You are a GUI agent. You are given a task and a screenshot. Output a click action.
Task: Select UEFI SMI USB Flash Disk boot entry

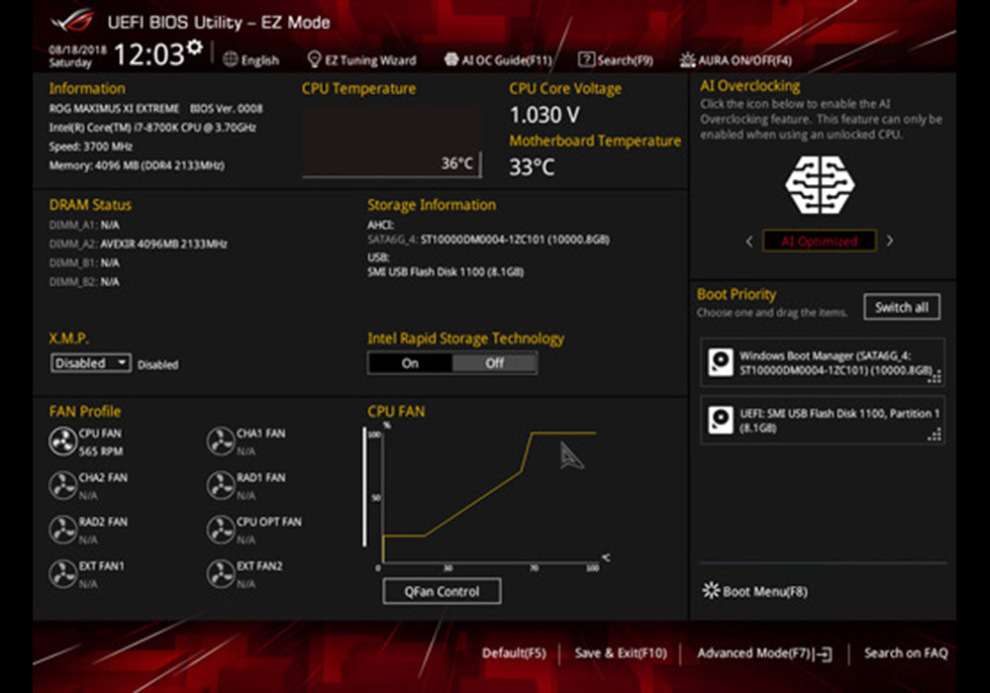click(823, 420)
